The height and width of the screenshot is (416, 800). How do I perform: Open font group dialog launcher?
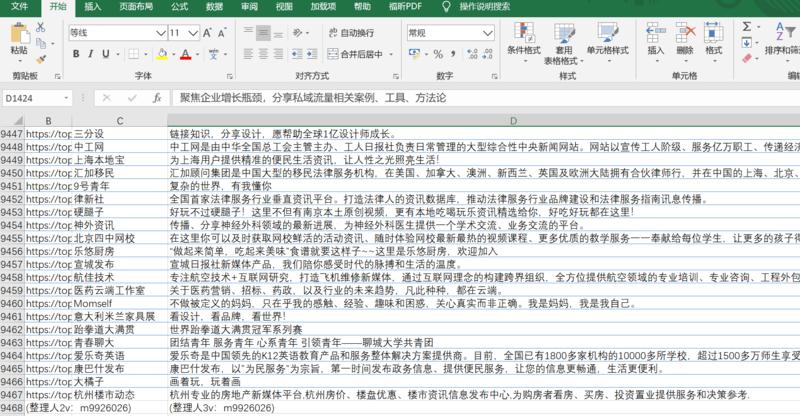pyautogui.click(x=230, y=76)
